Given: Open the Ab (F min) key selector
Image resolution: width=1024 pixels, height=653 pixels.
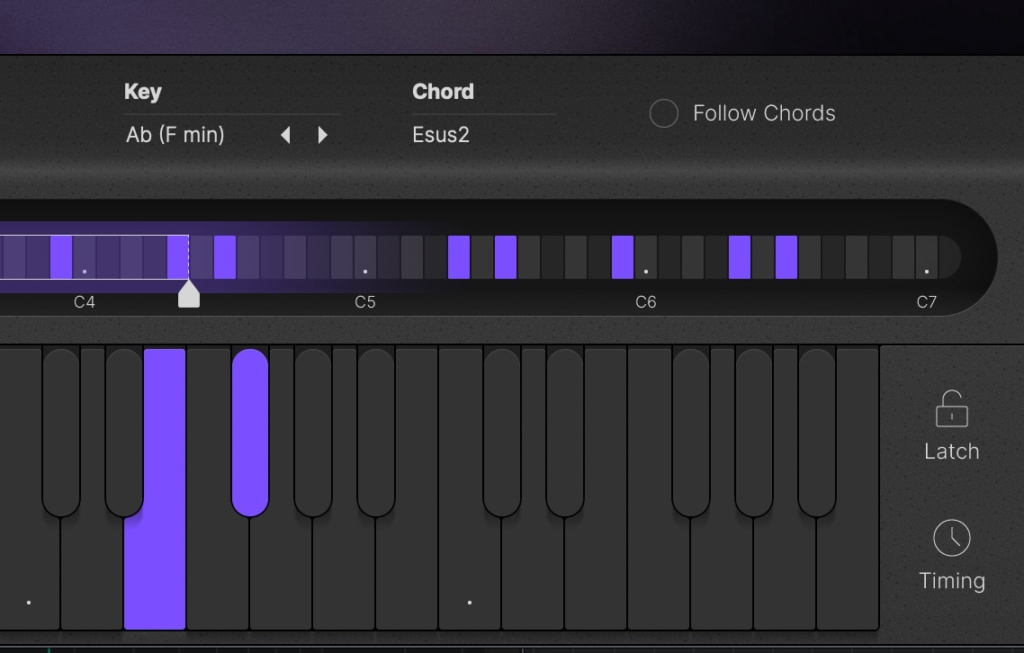Looking at the screenshot, I should click(x=175, y=135).
